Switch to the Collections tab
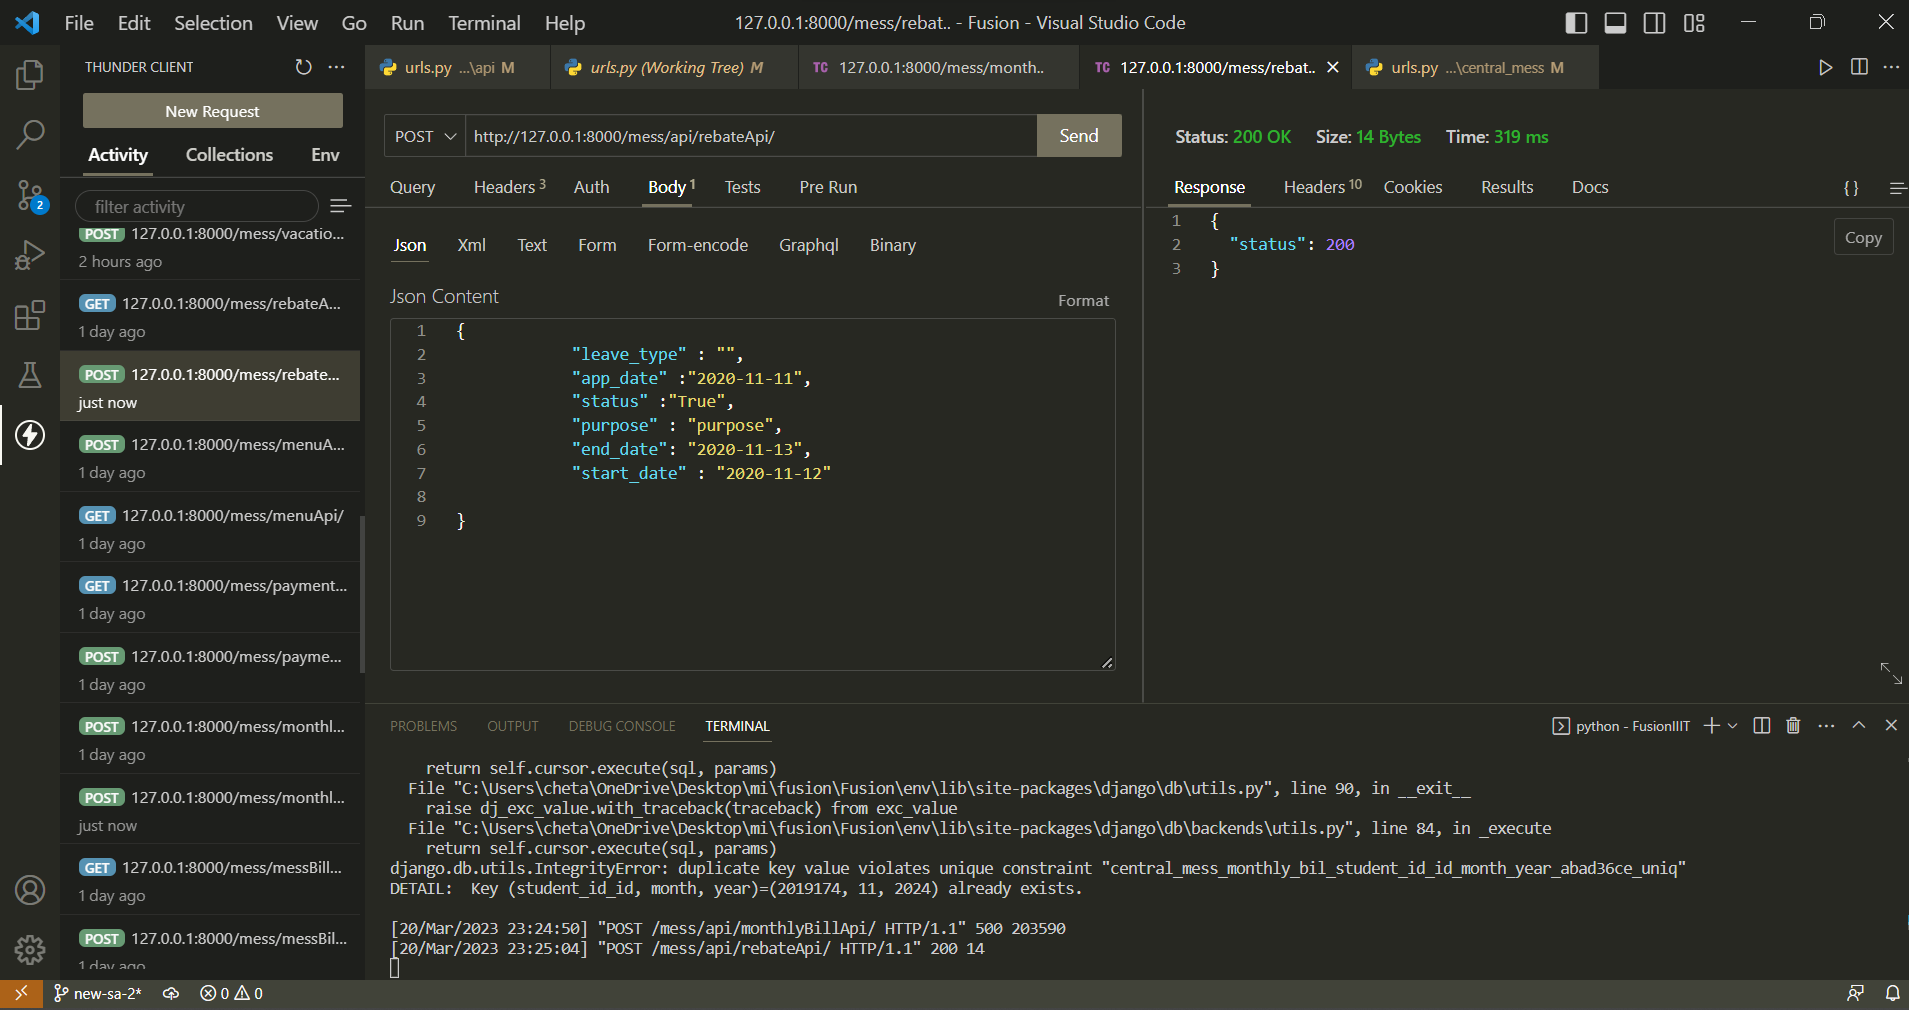The image size is (1909, 1010). point(229,155)
